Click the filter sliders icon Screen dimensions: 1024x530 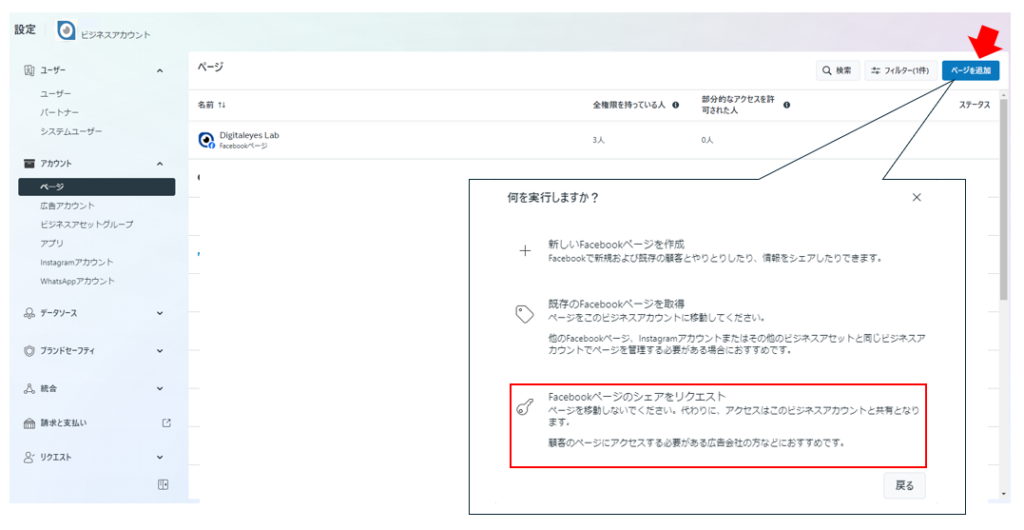[876, 70]
